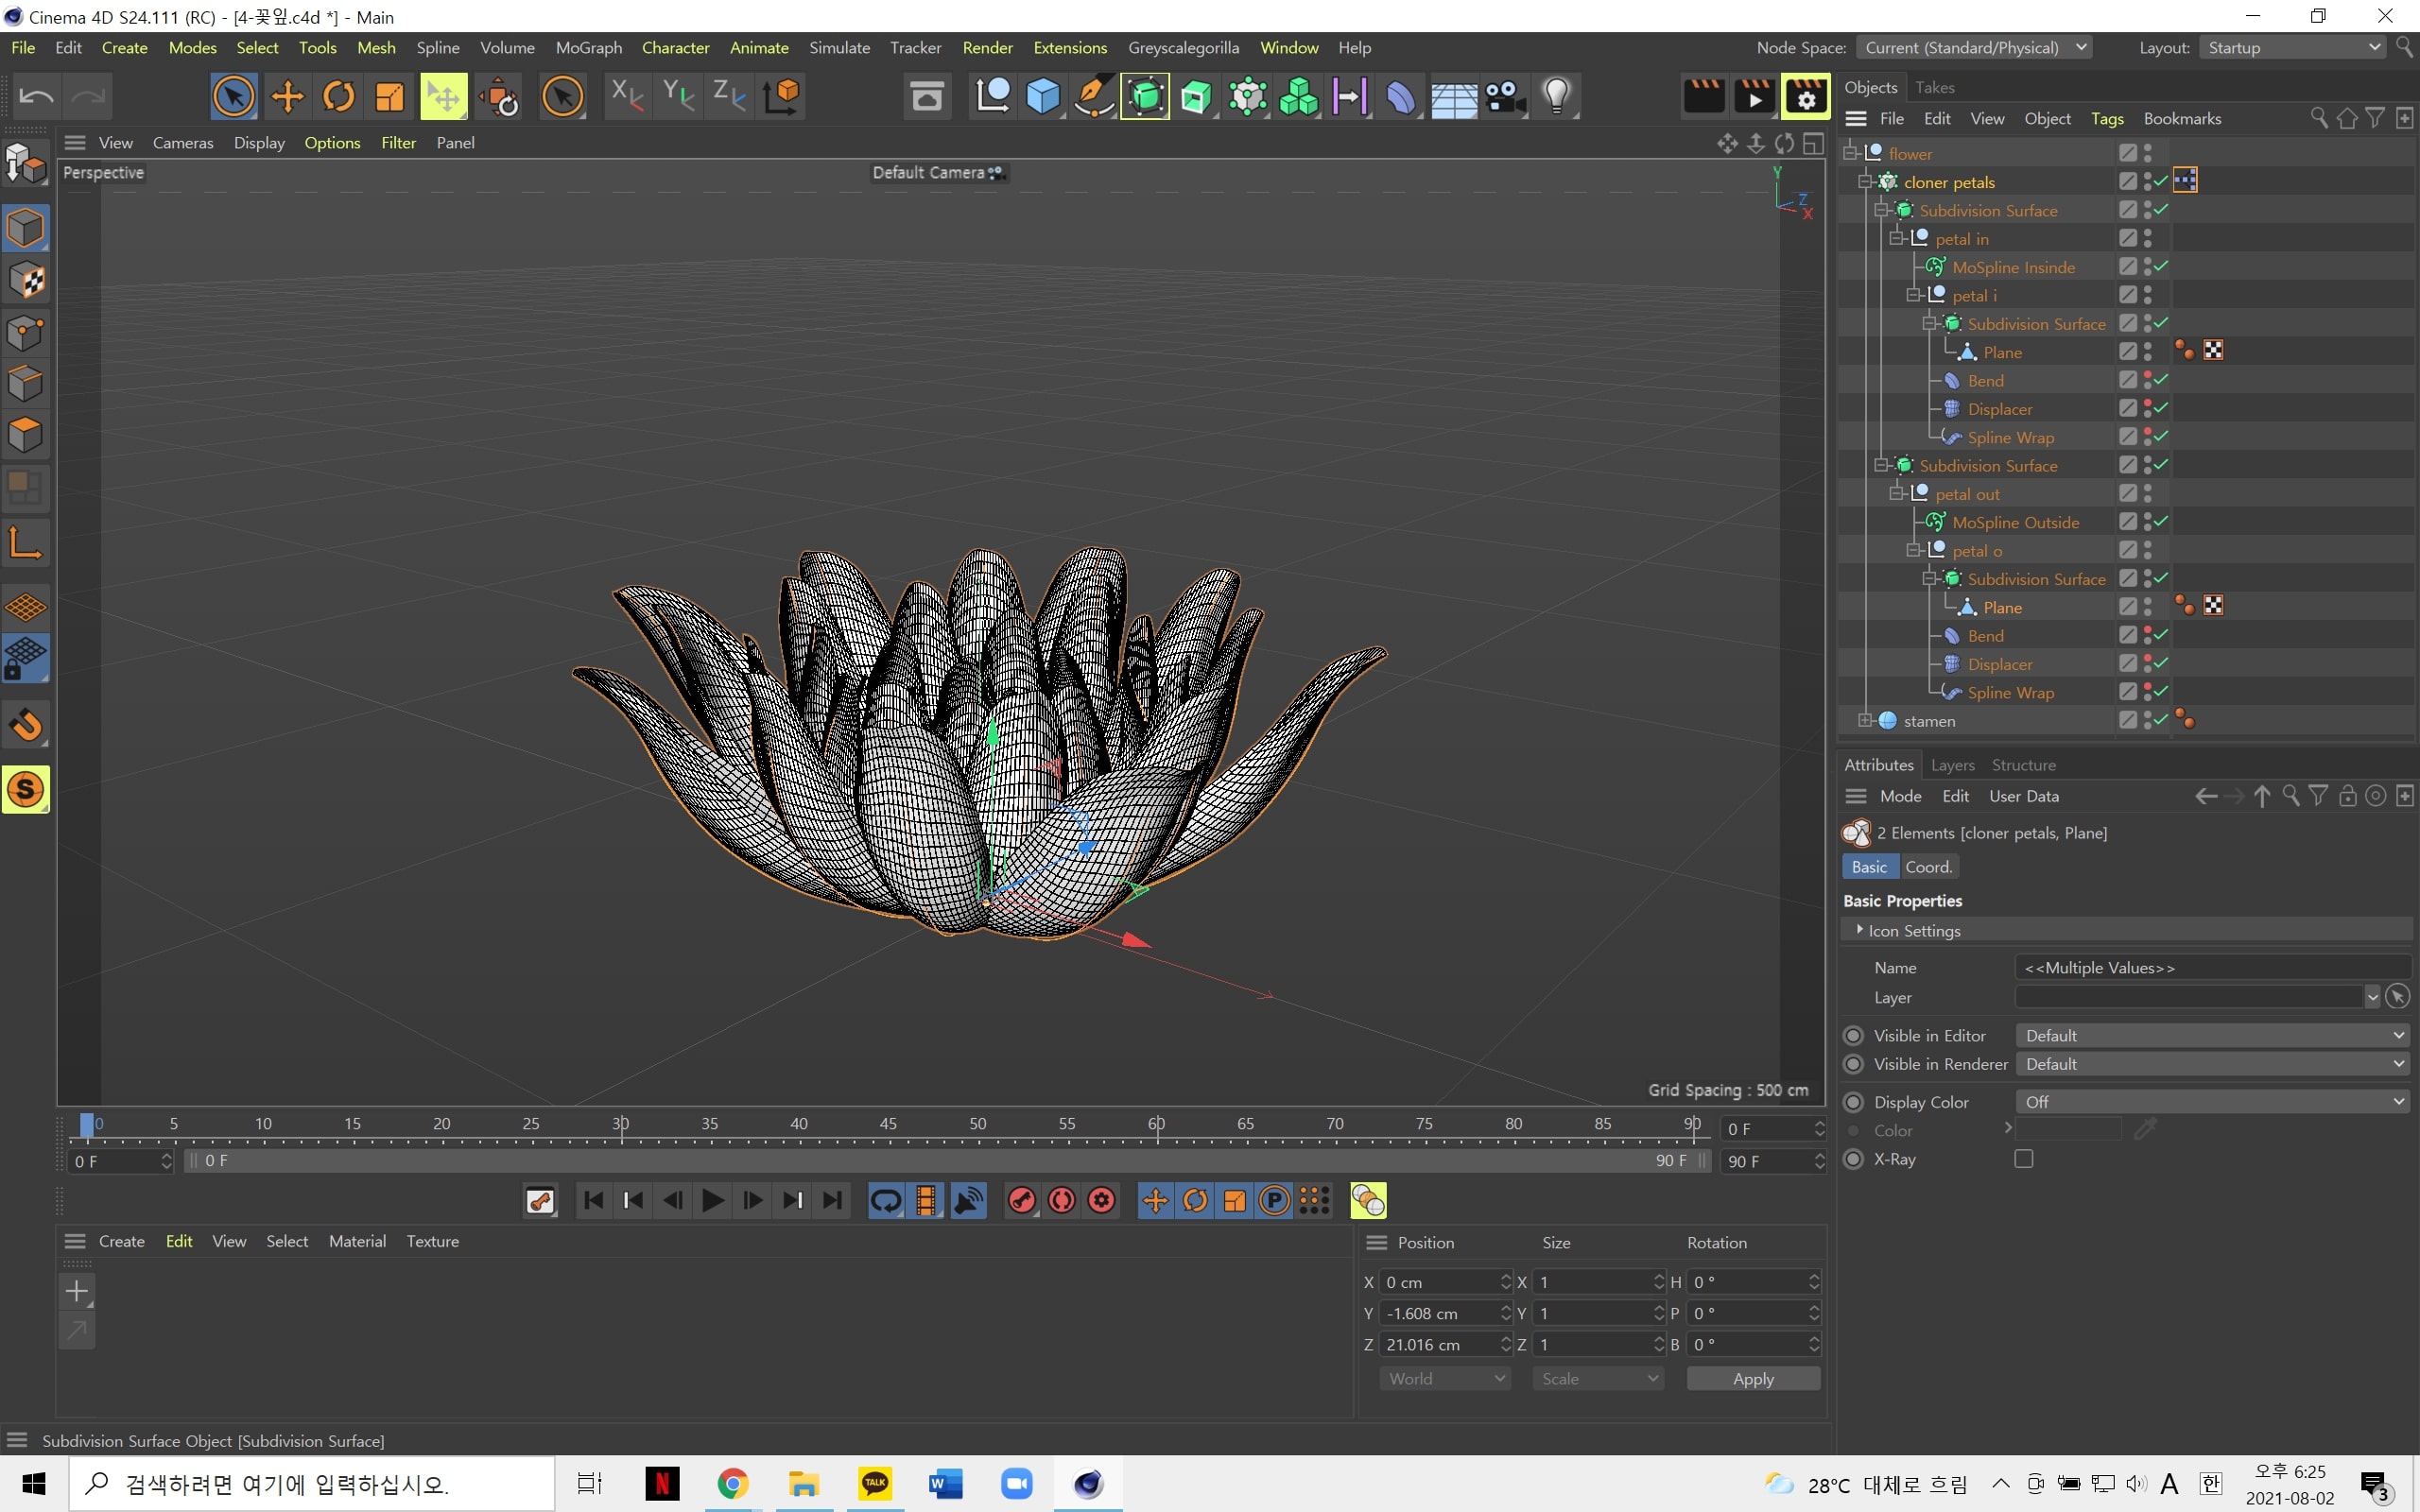This screenshot has width=2420, height=1512.
Task: Click the Name field with Multiple Values
Action: pos(2212,967)
